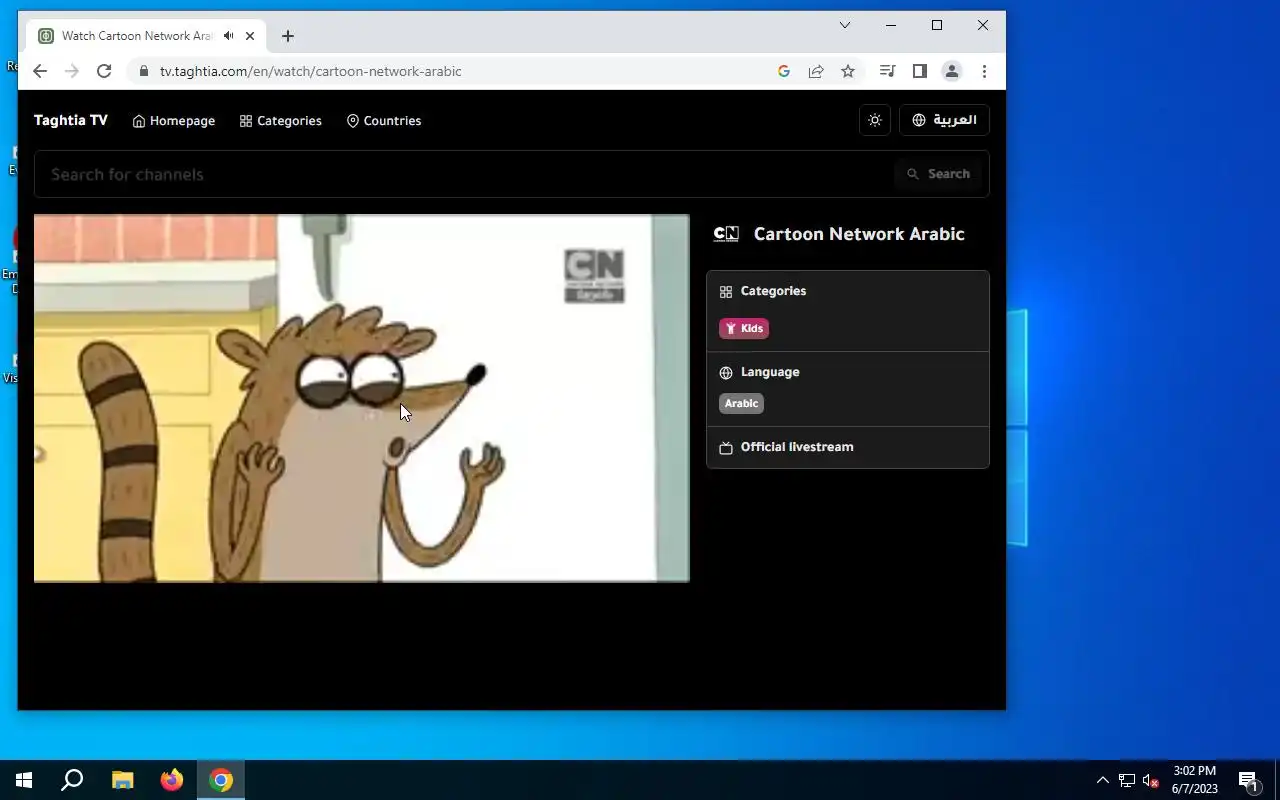Open volume tray icon
Screen dimensions: 1280x800
[1151, 780]
